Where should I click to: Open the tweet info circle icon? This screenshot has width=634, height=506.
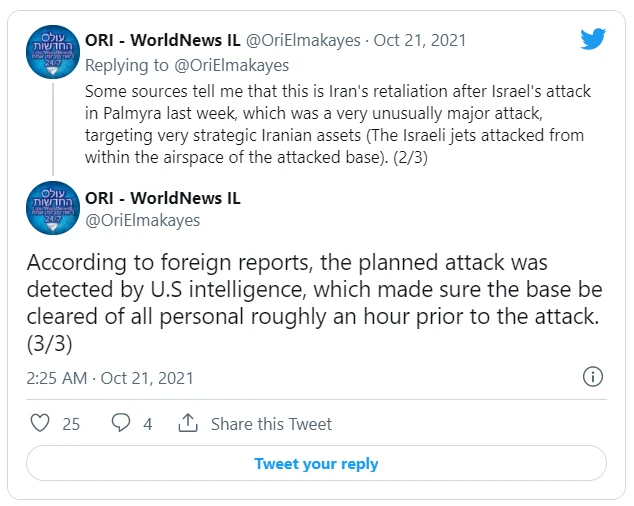point(592,377)
